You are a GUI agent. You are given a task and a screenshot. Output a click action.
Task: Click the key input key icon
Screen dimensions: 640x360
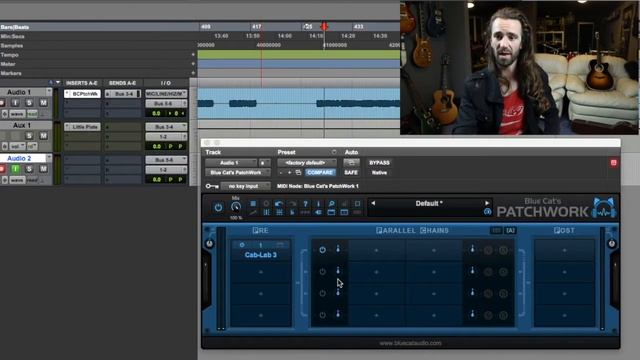pos(211,186)
